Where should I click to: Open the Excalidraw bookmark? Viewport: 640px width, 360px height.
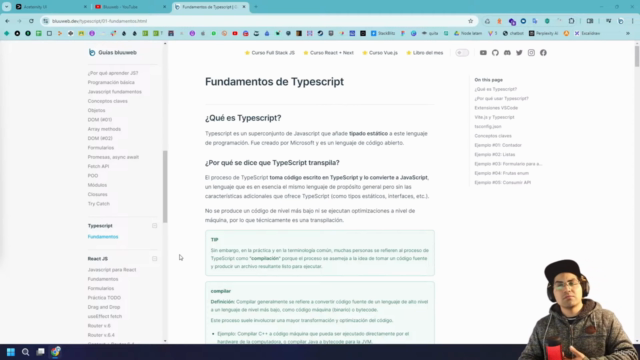pyautogui.click(x=587, y=33)
